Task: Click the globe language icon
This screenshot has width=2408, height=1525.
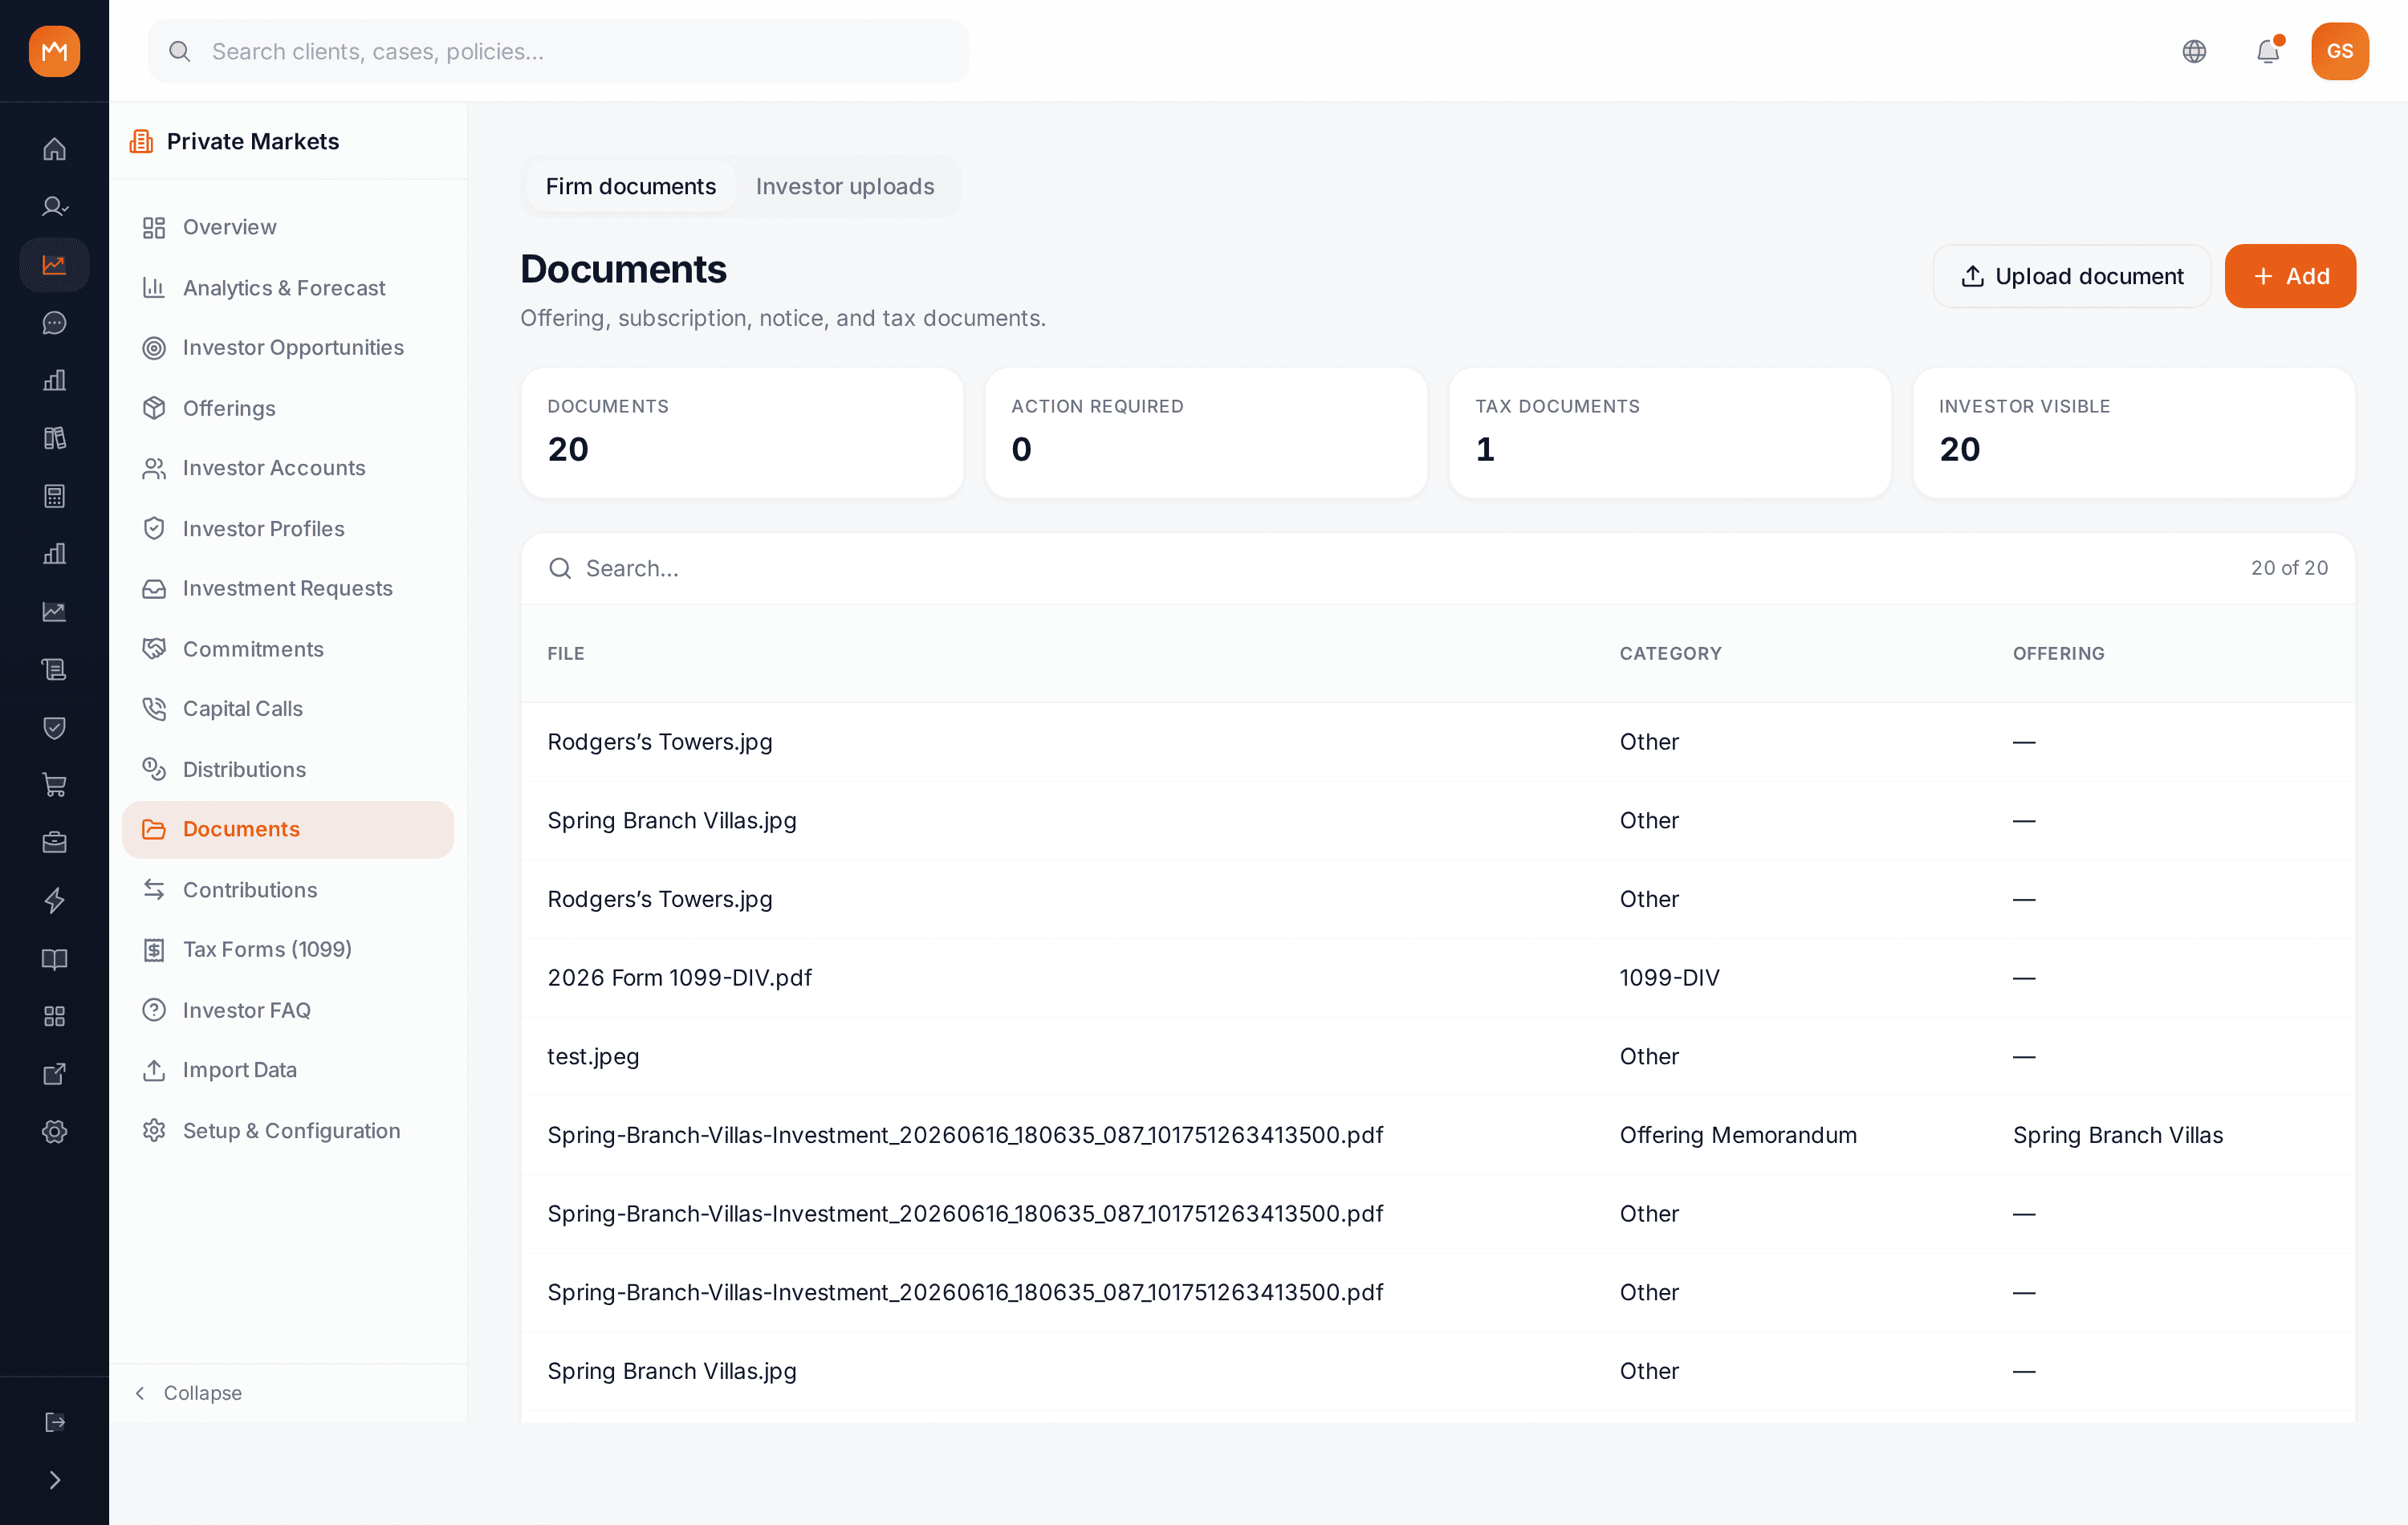Action: click(2194, 51)
